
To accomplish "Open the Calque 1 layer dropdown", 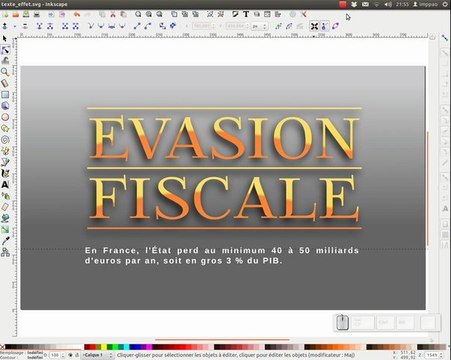I will (98, 355).
